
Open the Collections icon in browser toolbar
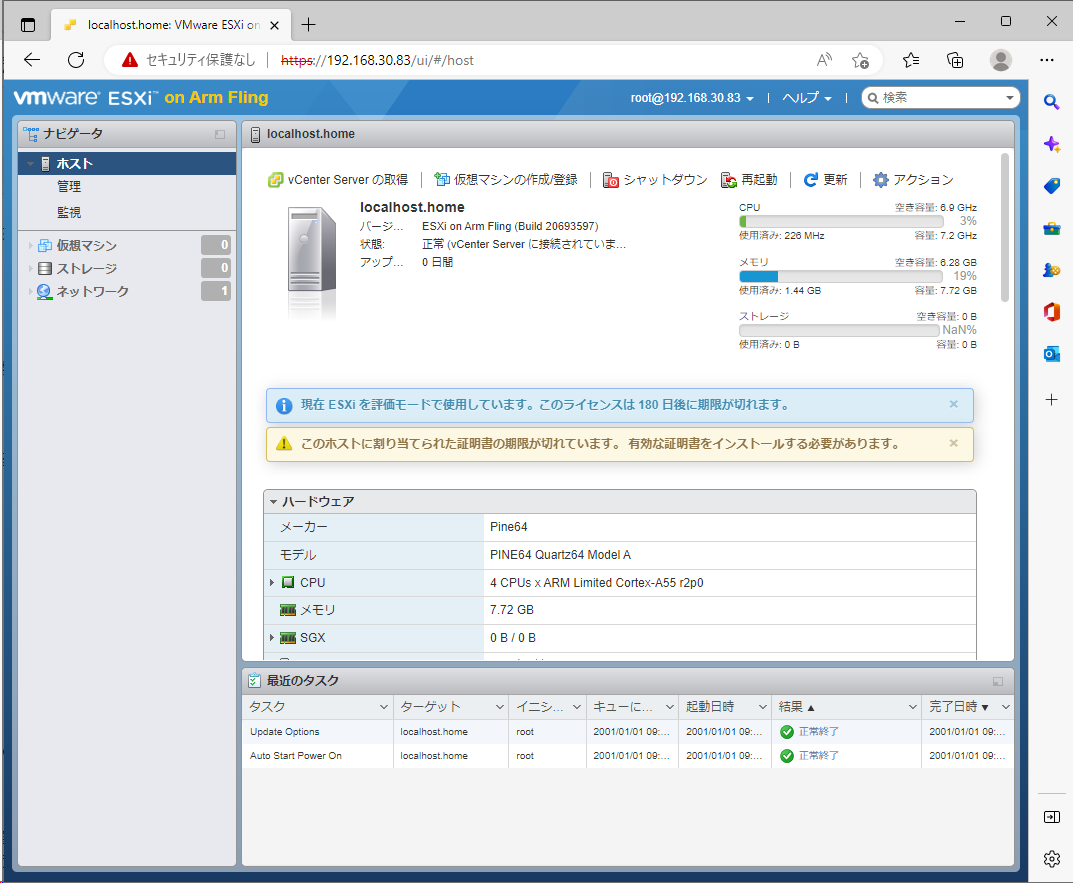point(955,60)
